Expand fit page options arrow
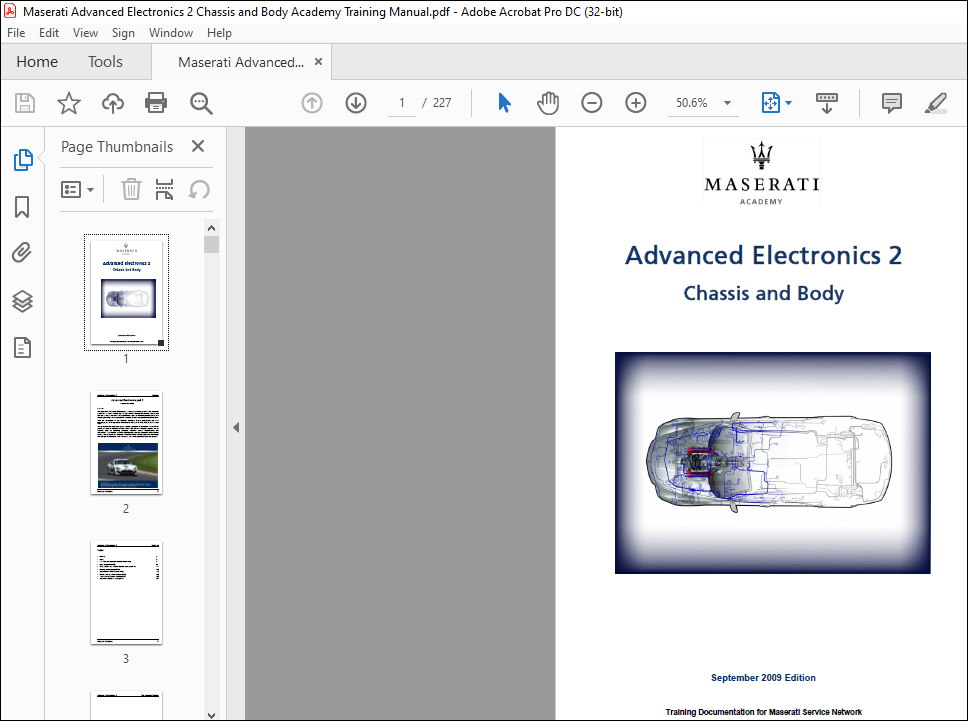This screenshot has height=721, width=968. (x=788, y=103)
